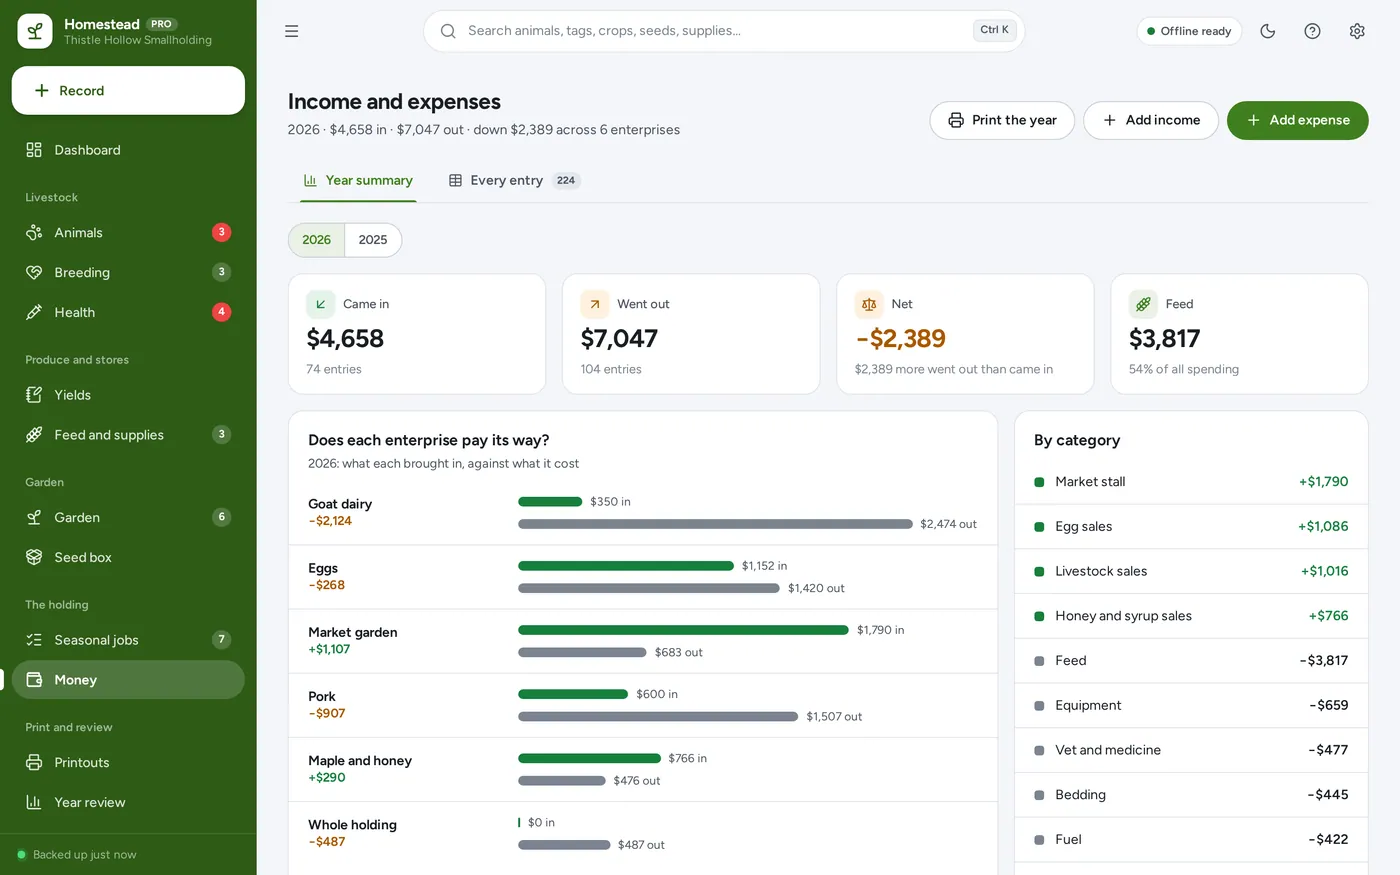Click the Market stall category row
The height and width of the screenshot is (875, 1400).
1191,482
